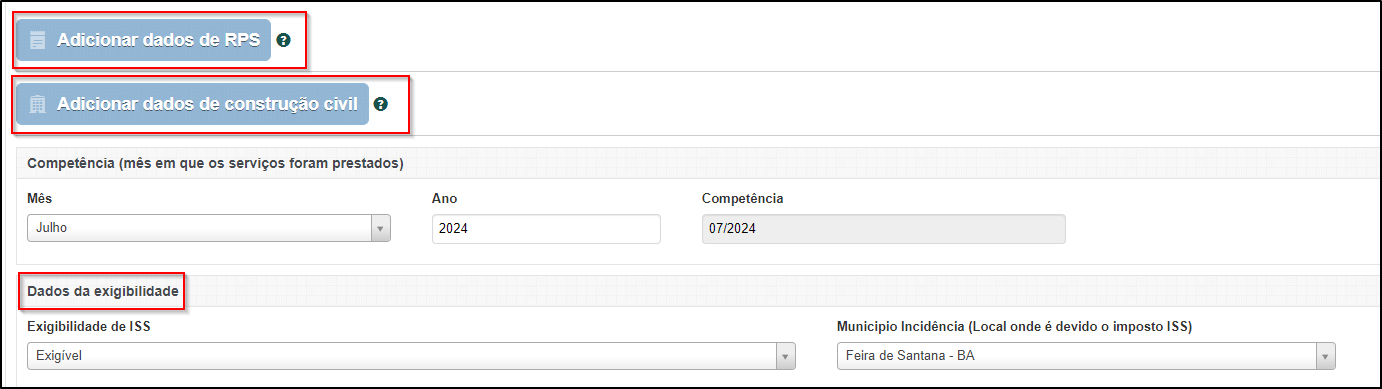This screenshot has width=1382, height=389.
Task: Open help icon beside construção civil button
Action: pos(381,104)
